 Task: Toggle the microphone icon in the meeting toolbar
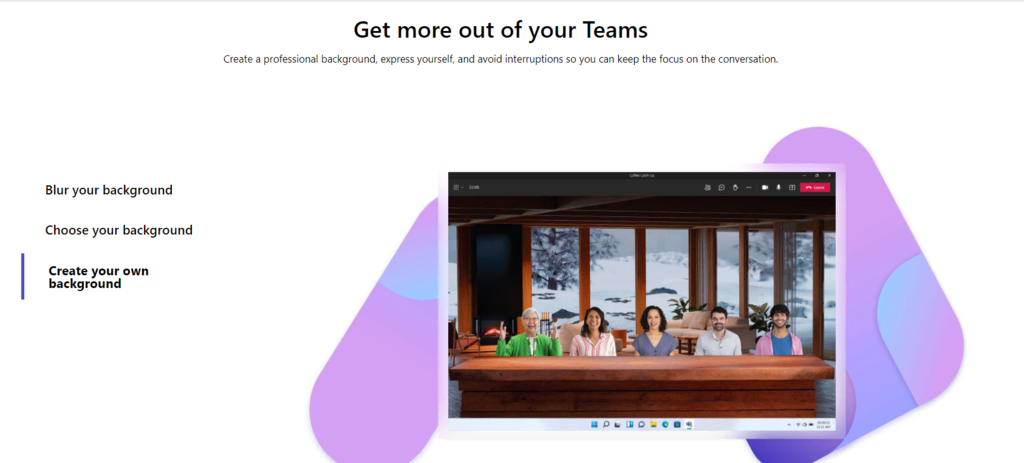(x=778, y=187)
